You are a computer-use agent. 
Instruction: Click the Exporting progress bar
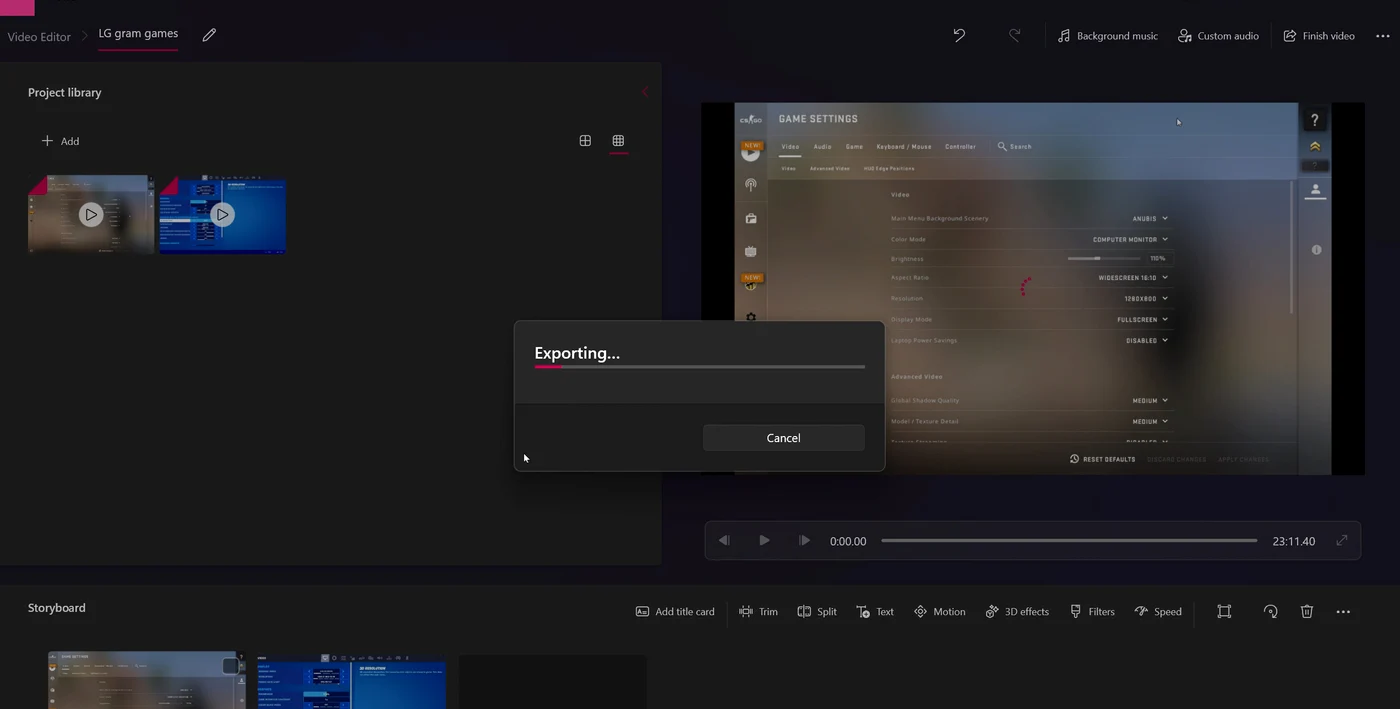point(699,367)
